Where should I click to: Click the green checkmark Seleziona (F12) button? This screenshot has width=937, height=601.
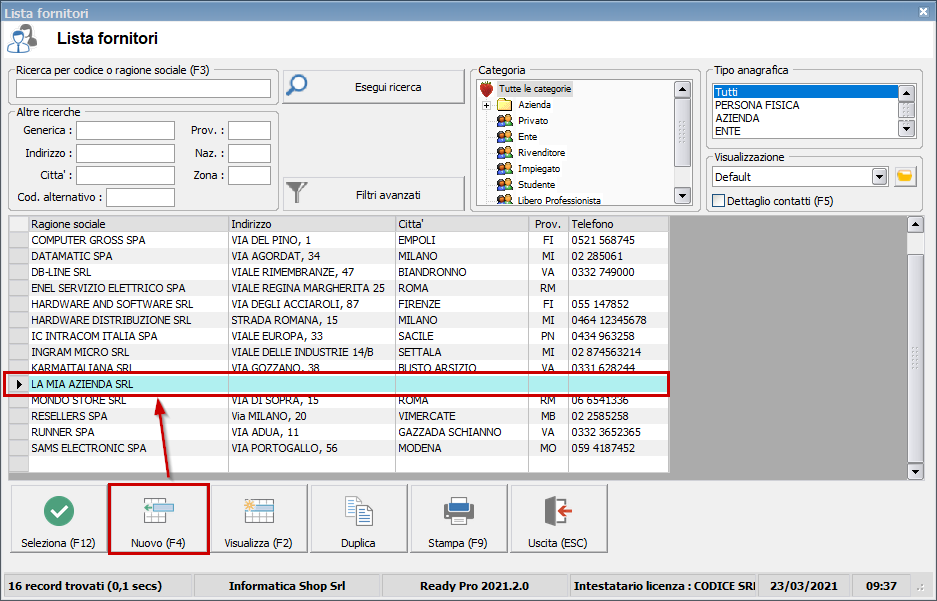59,519
